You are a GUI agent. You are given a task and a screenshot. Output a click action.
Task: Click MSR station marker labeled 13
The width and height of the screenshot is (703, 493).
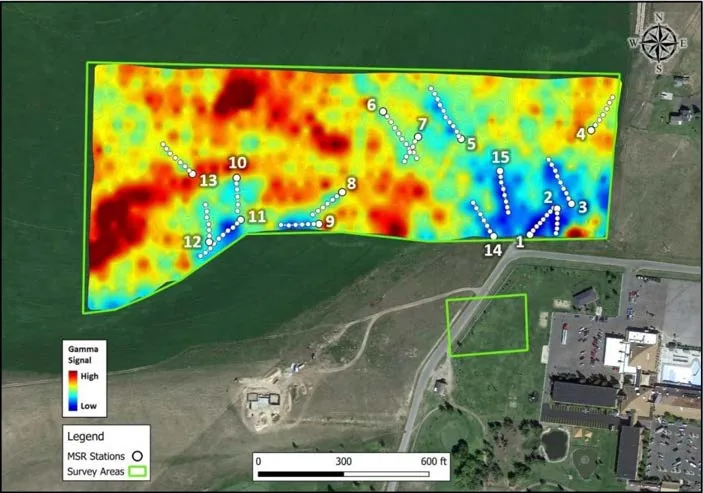[x=192, y=174]
